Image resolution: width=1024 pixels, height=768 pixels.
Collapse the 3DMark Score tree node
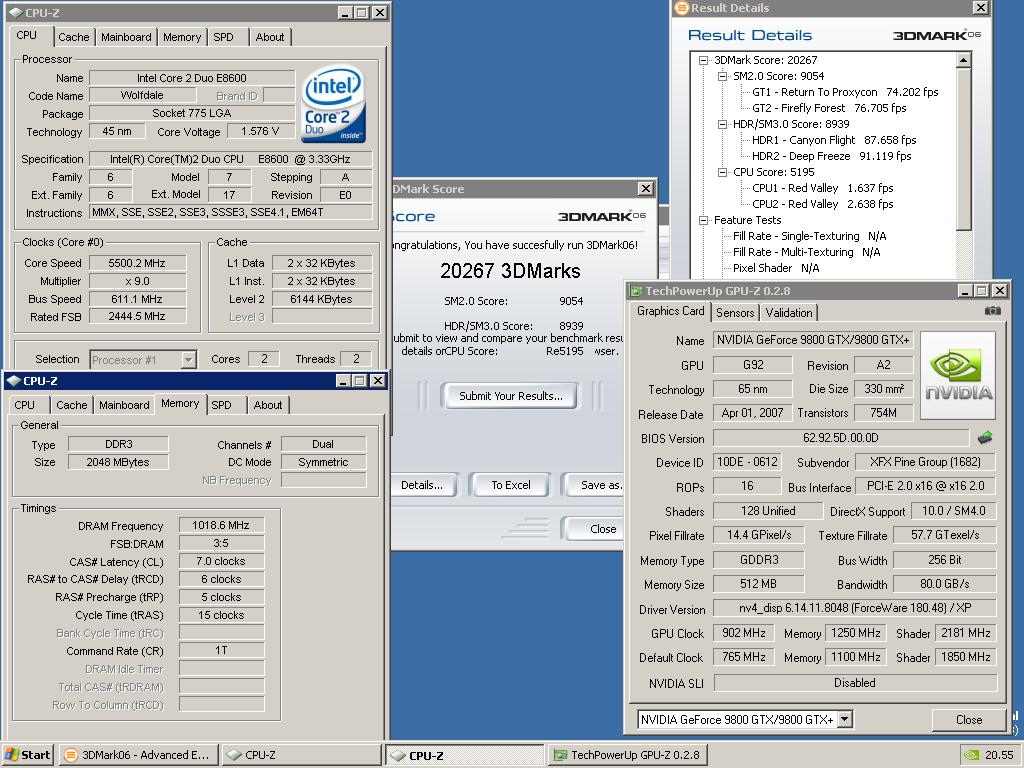[703, 60]
